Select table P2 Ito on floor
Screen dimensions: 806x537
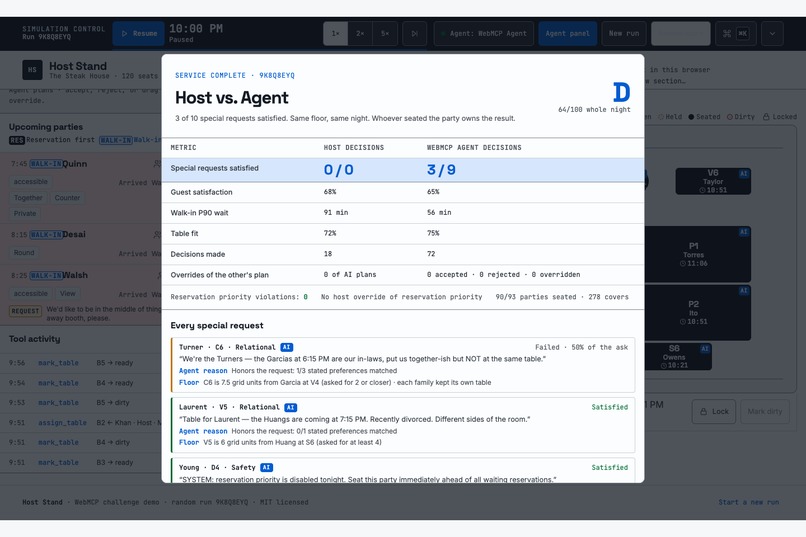click(697, 312)
